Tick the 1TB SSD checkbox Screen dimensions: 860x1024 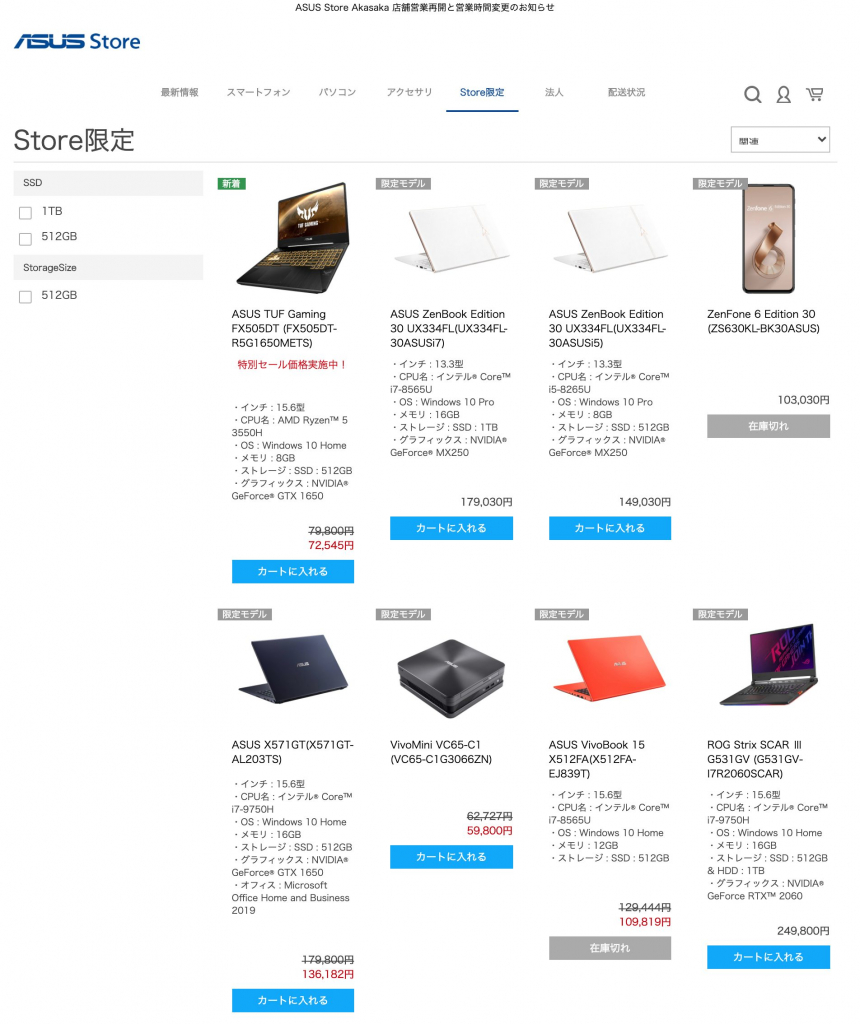25,213
